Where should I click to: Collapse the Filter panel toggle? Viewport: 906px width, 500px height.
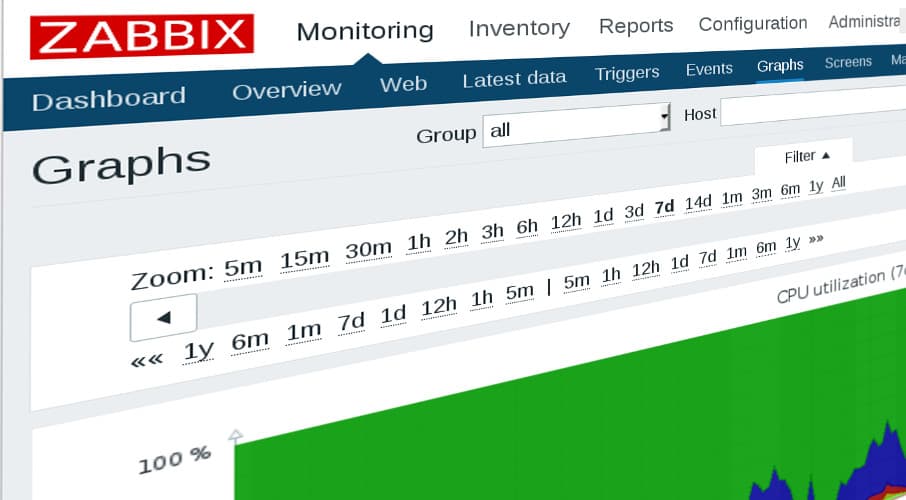[807, 156]
